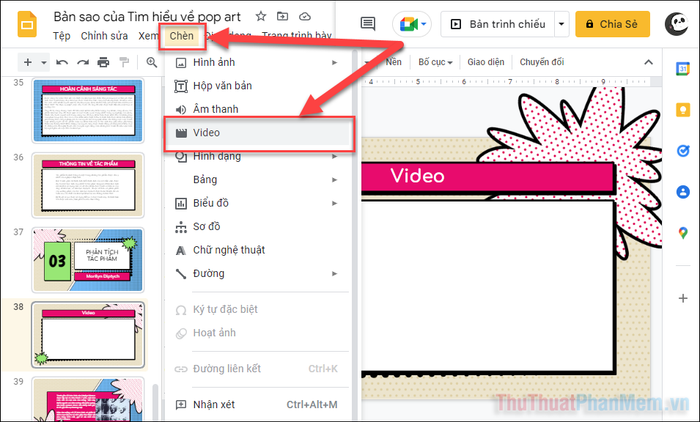Expand the new slide layout dropdown
The height and width of the screenshot is (422, 700).
click(x=44, y=63)
